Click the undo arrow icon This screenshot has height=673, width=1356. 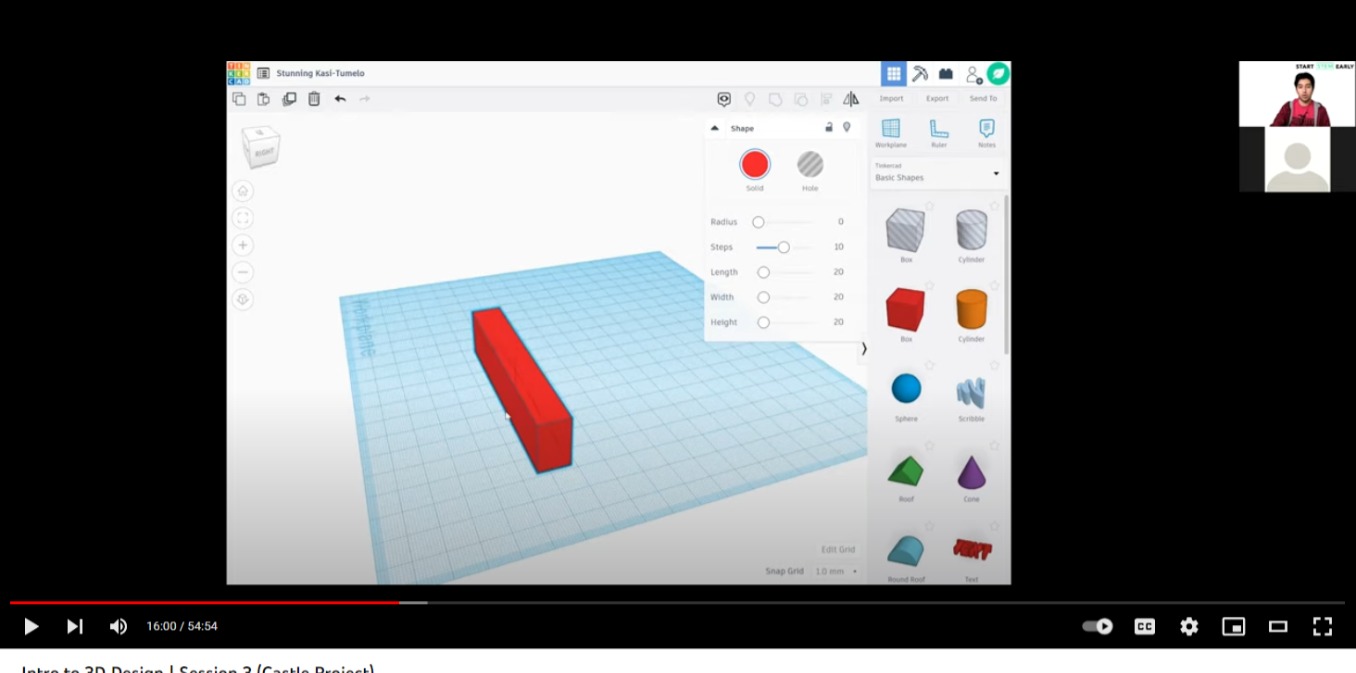click(340, 99)
